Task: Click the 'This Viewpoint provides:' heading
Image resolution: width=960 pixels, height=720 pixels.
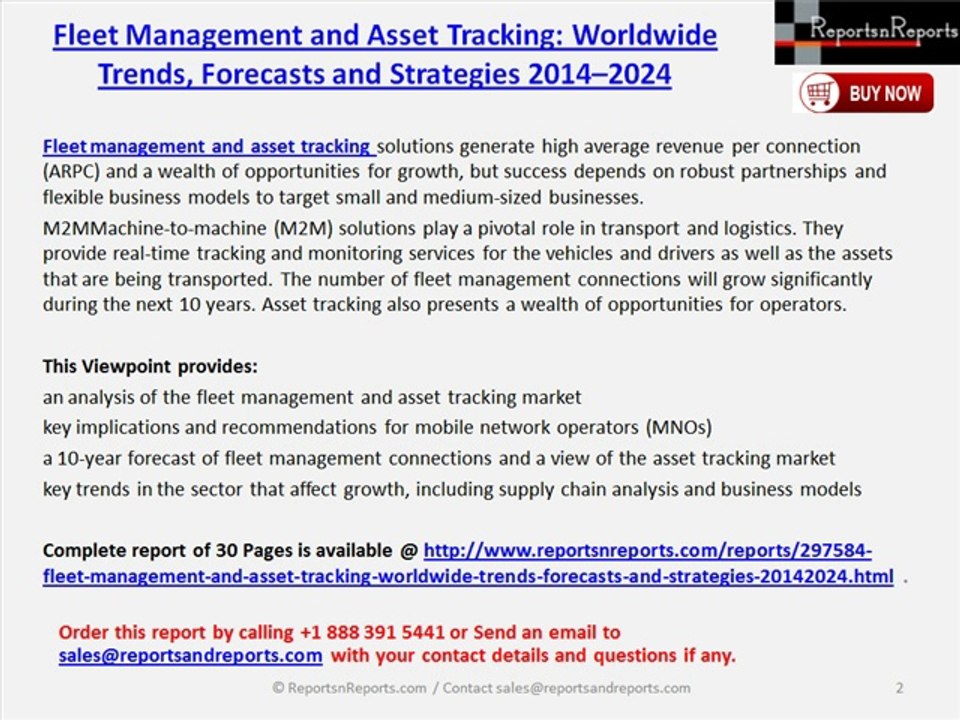Action: click(x=150, y=366)
